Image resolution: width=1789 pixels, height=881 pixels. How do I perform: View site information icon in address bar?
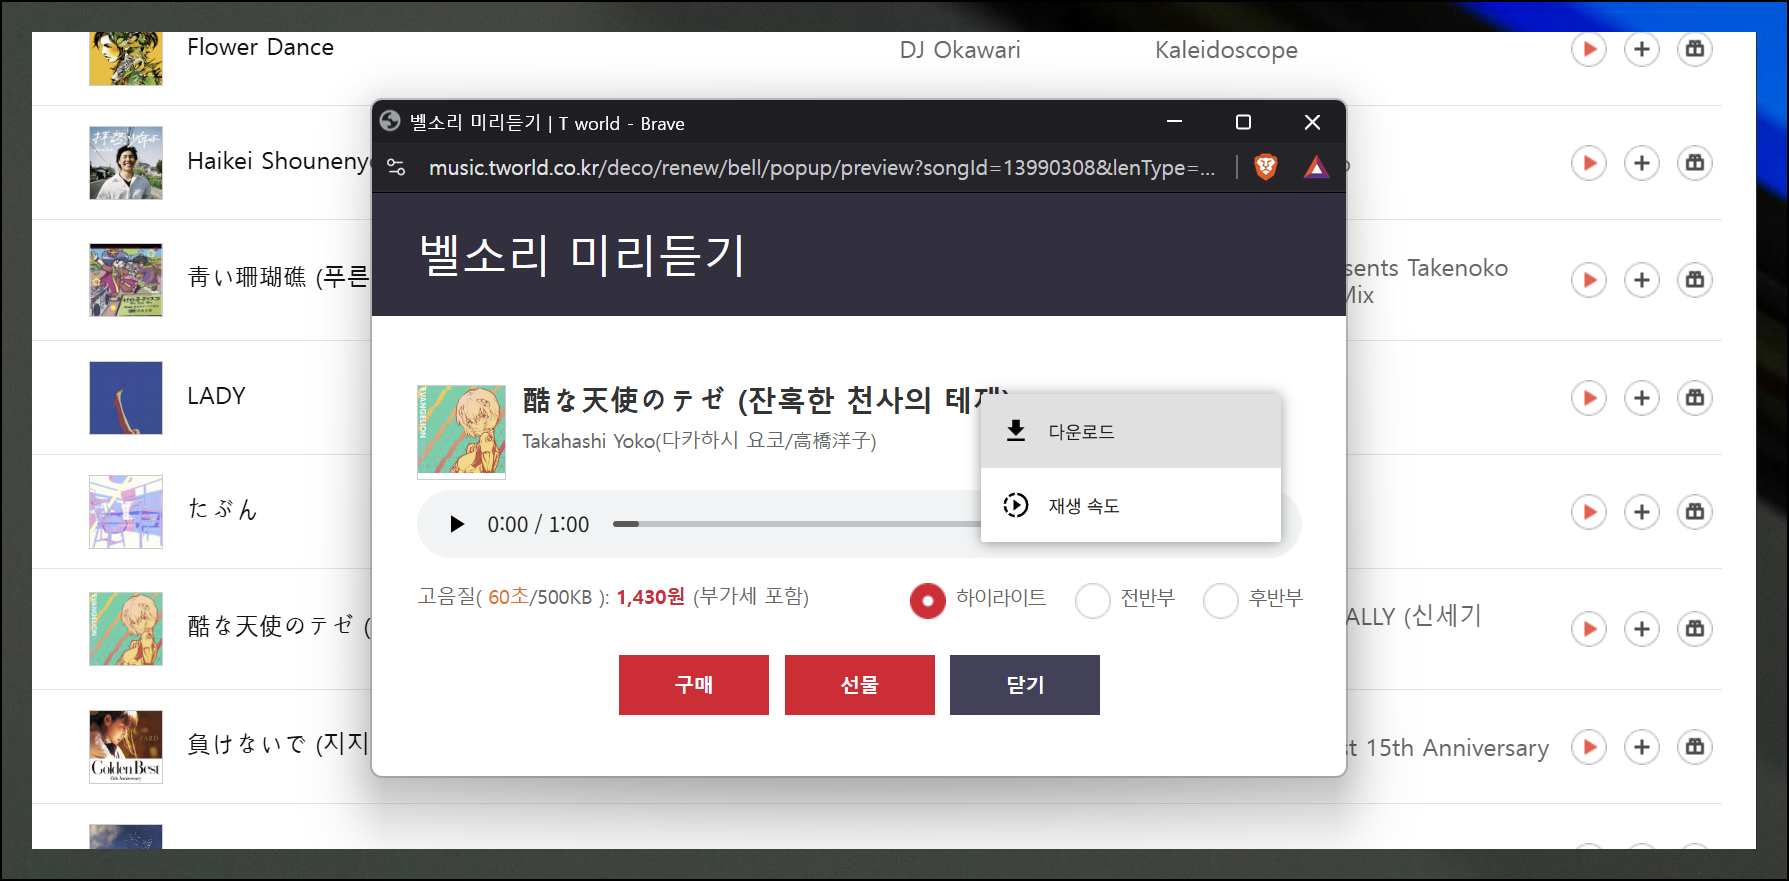tap(396, 167)
